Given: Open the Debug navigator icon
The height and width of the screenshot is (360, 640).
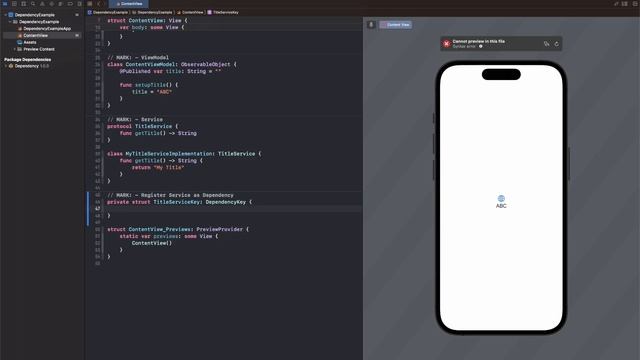Looking at the screenshot, I should click(x=61, y=4).
